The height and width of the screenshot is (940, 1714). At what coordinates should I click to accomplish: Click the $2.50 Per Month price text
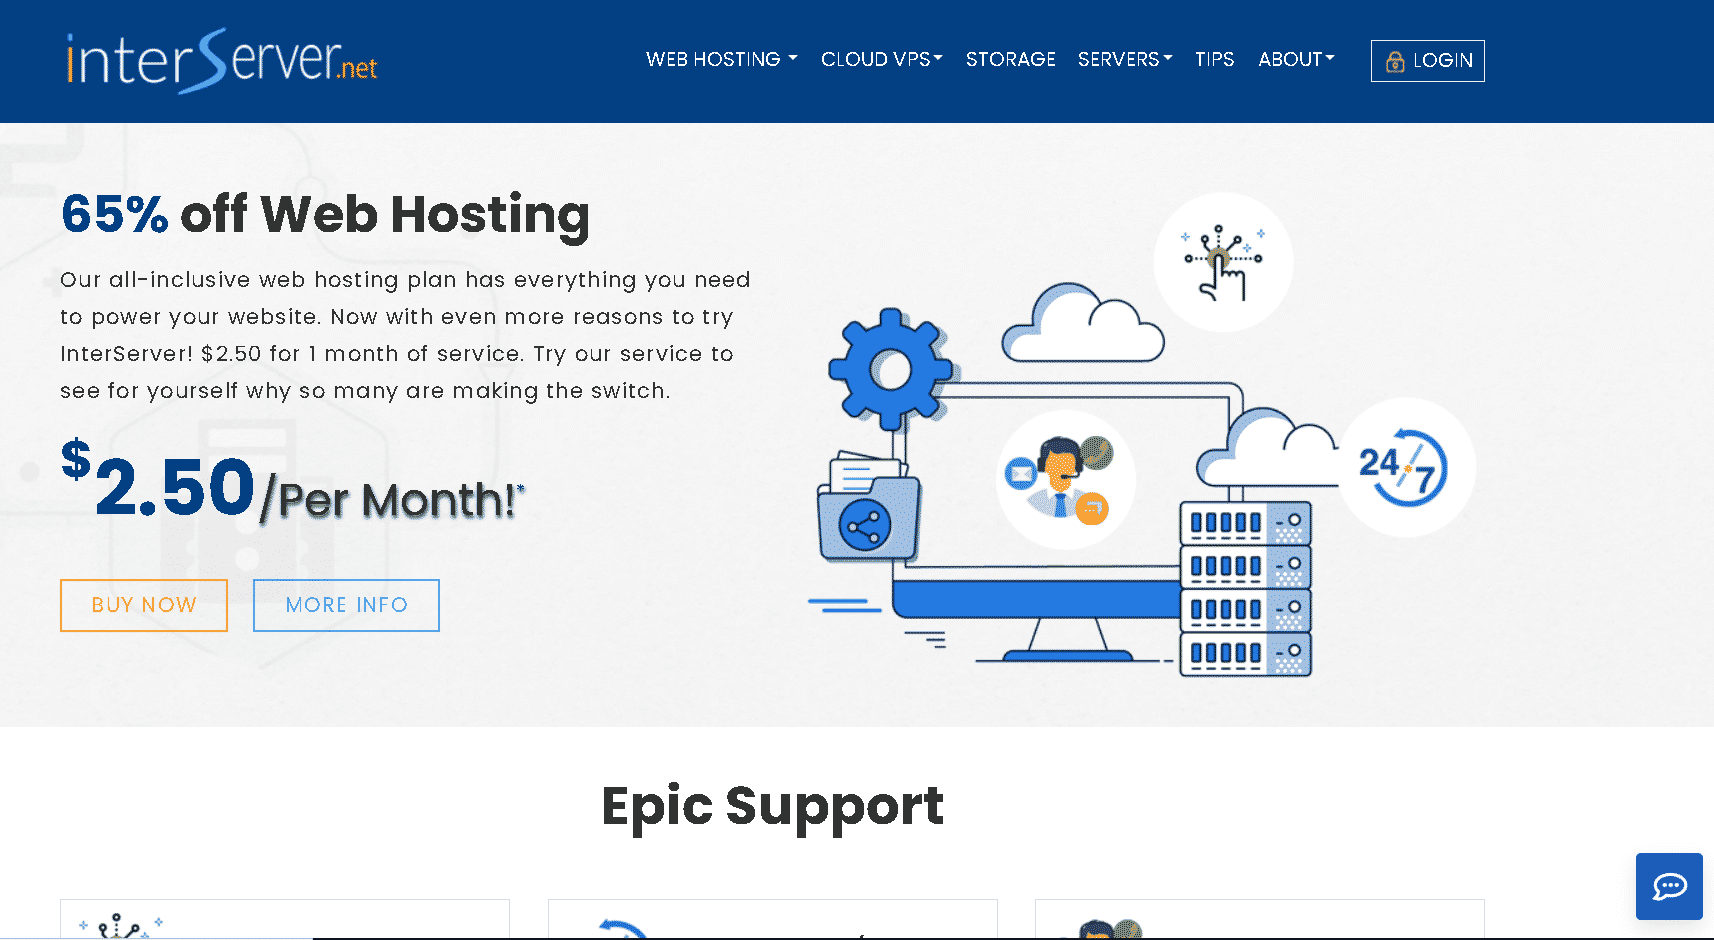click(292, 483)
